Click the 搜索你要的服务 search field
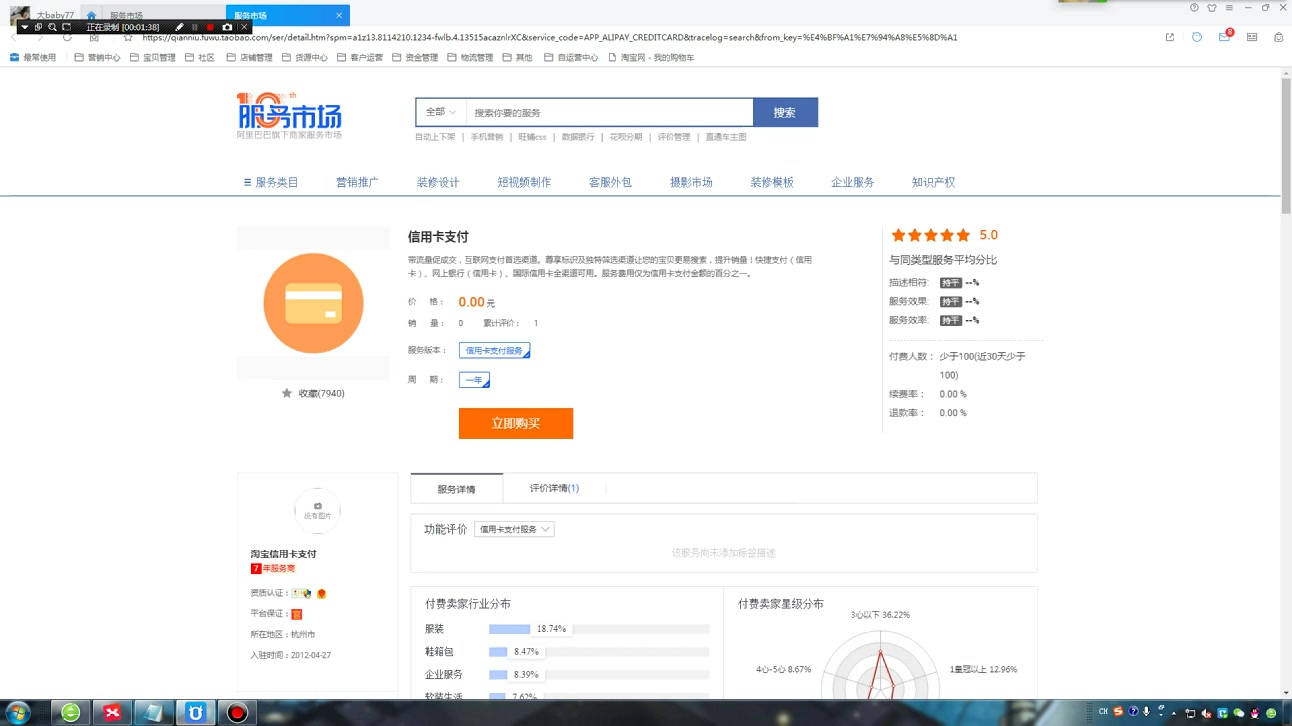The image size is (1292, 726). tap(609, 112)
